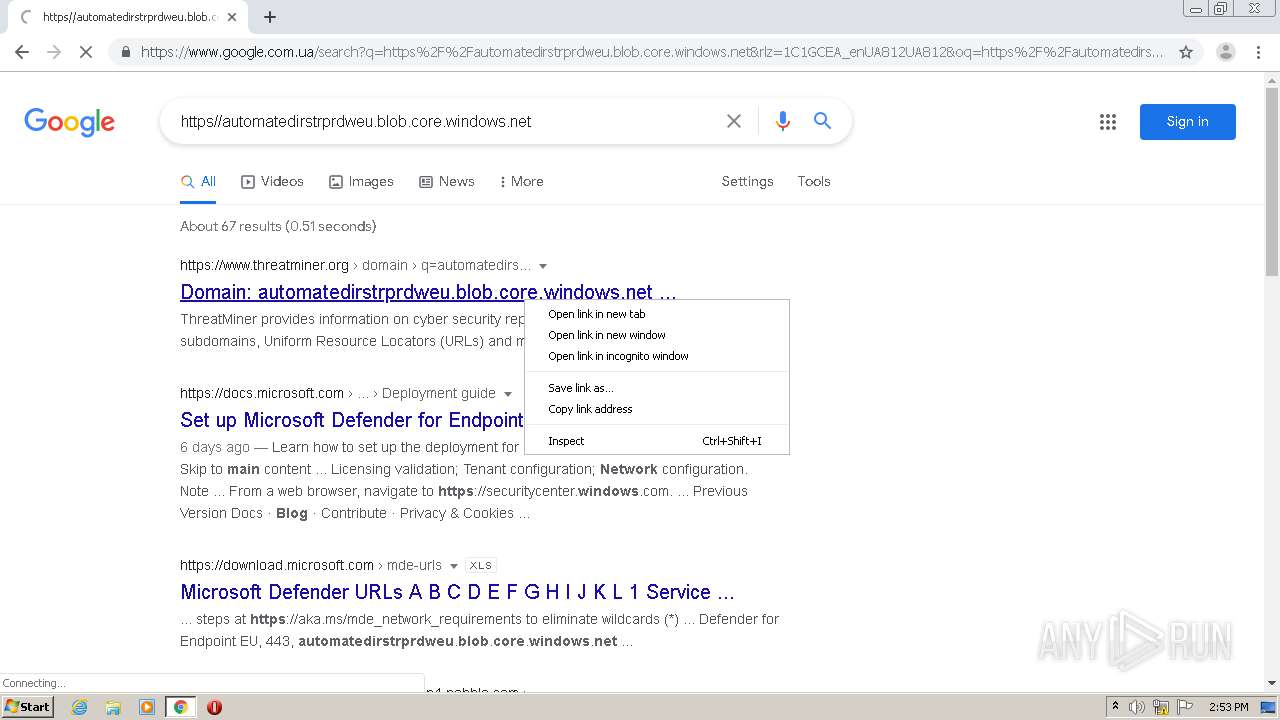Close the current browser tab
The height and width of the screenshot is (720, 1280).
pos(232,17)
